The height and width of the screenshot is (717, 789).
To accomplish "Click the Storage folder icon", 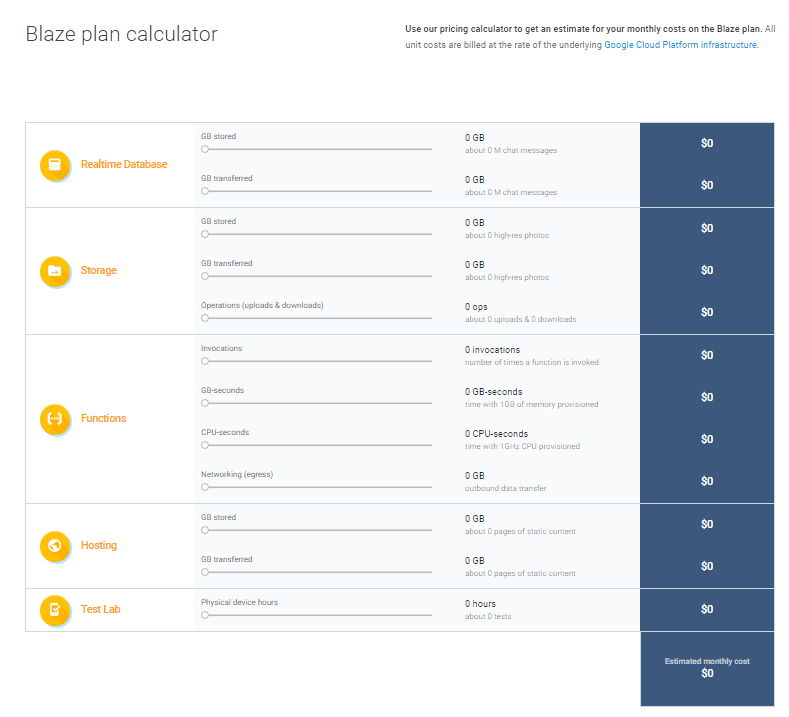I will point(55,271).
